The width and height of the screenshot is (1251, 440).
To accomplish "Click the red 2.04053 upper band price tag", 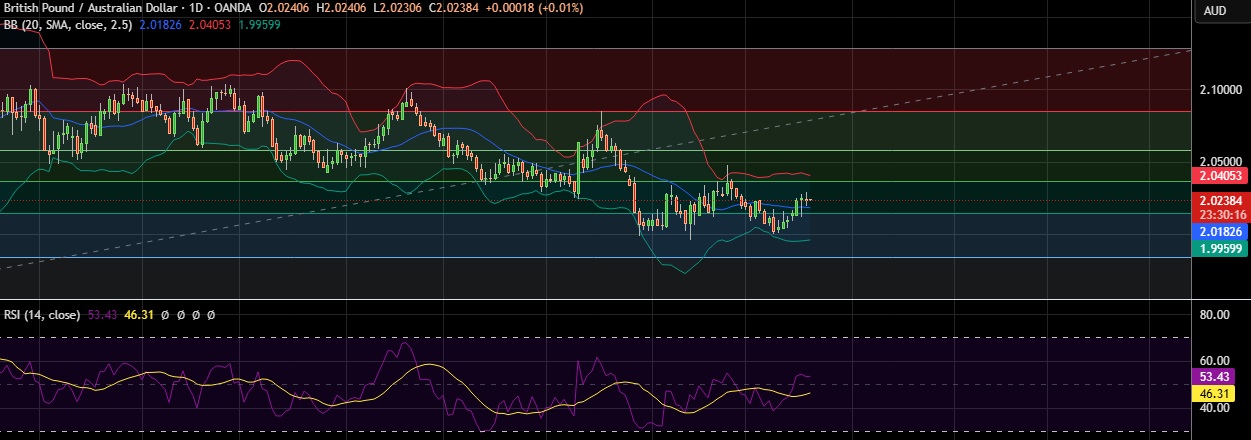I will pyautogui.click(x=1220, y=175).
